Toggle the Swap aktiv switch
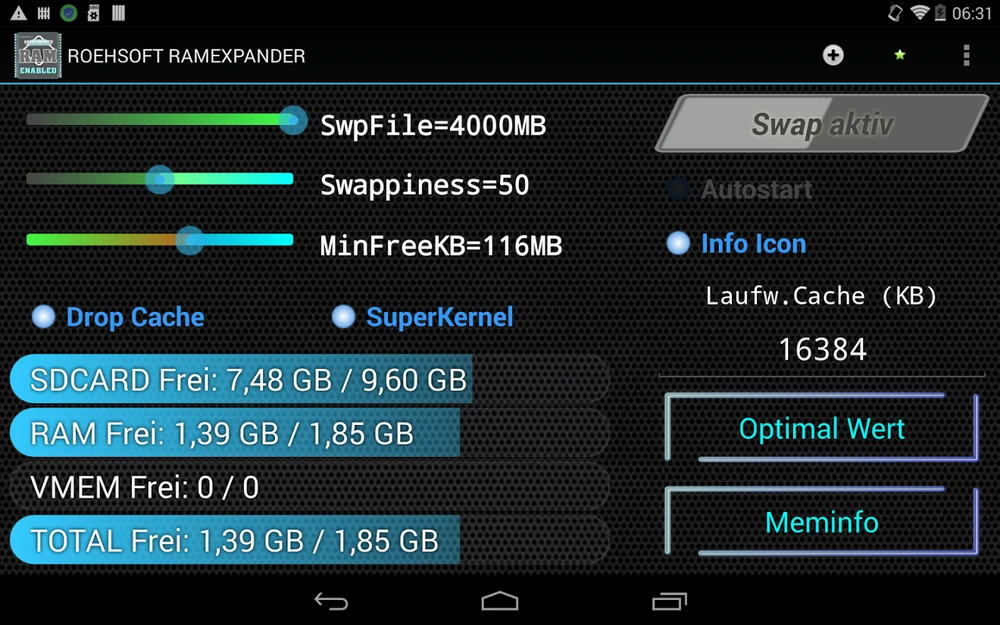This screenshot has width=1000, height=625. pos(822,124)
